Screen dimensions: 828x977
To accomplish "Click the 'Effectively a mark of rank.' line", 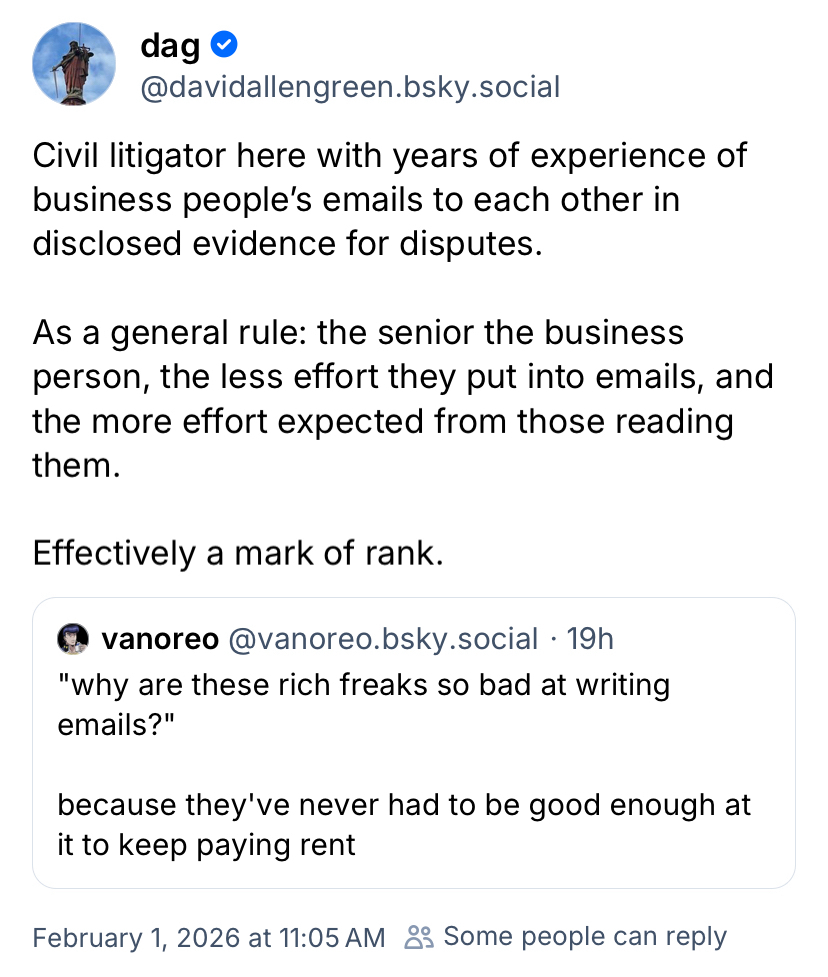I will pos(237,553).
